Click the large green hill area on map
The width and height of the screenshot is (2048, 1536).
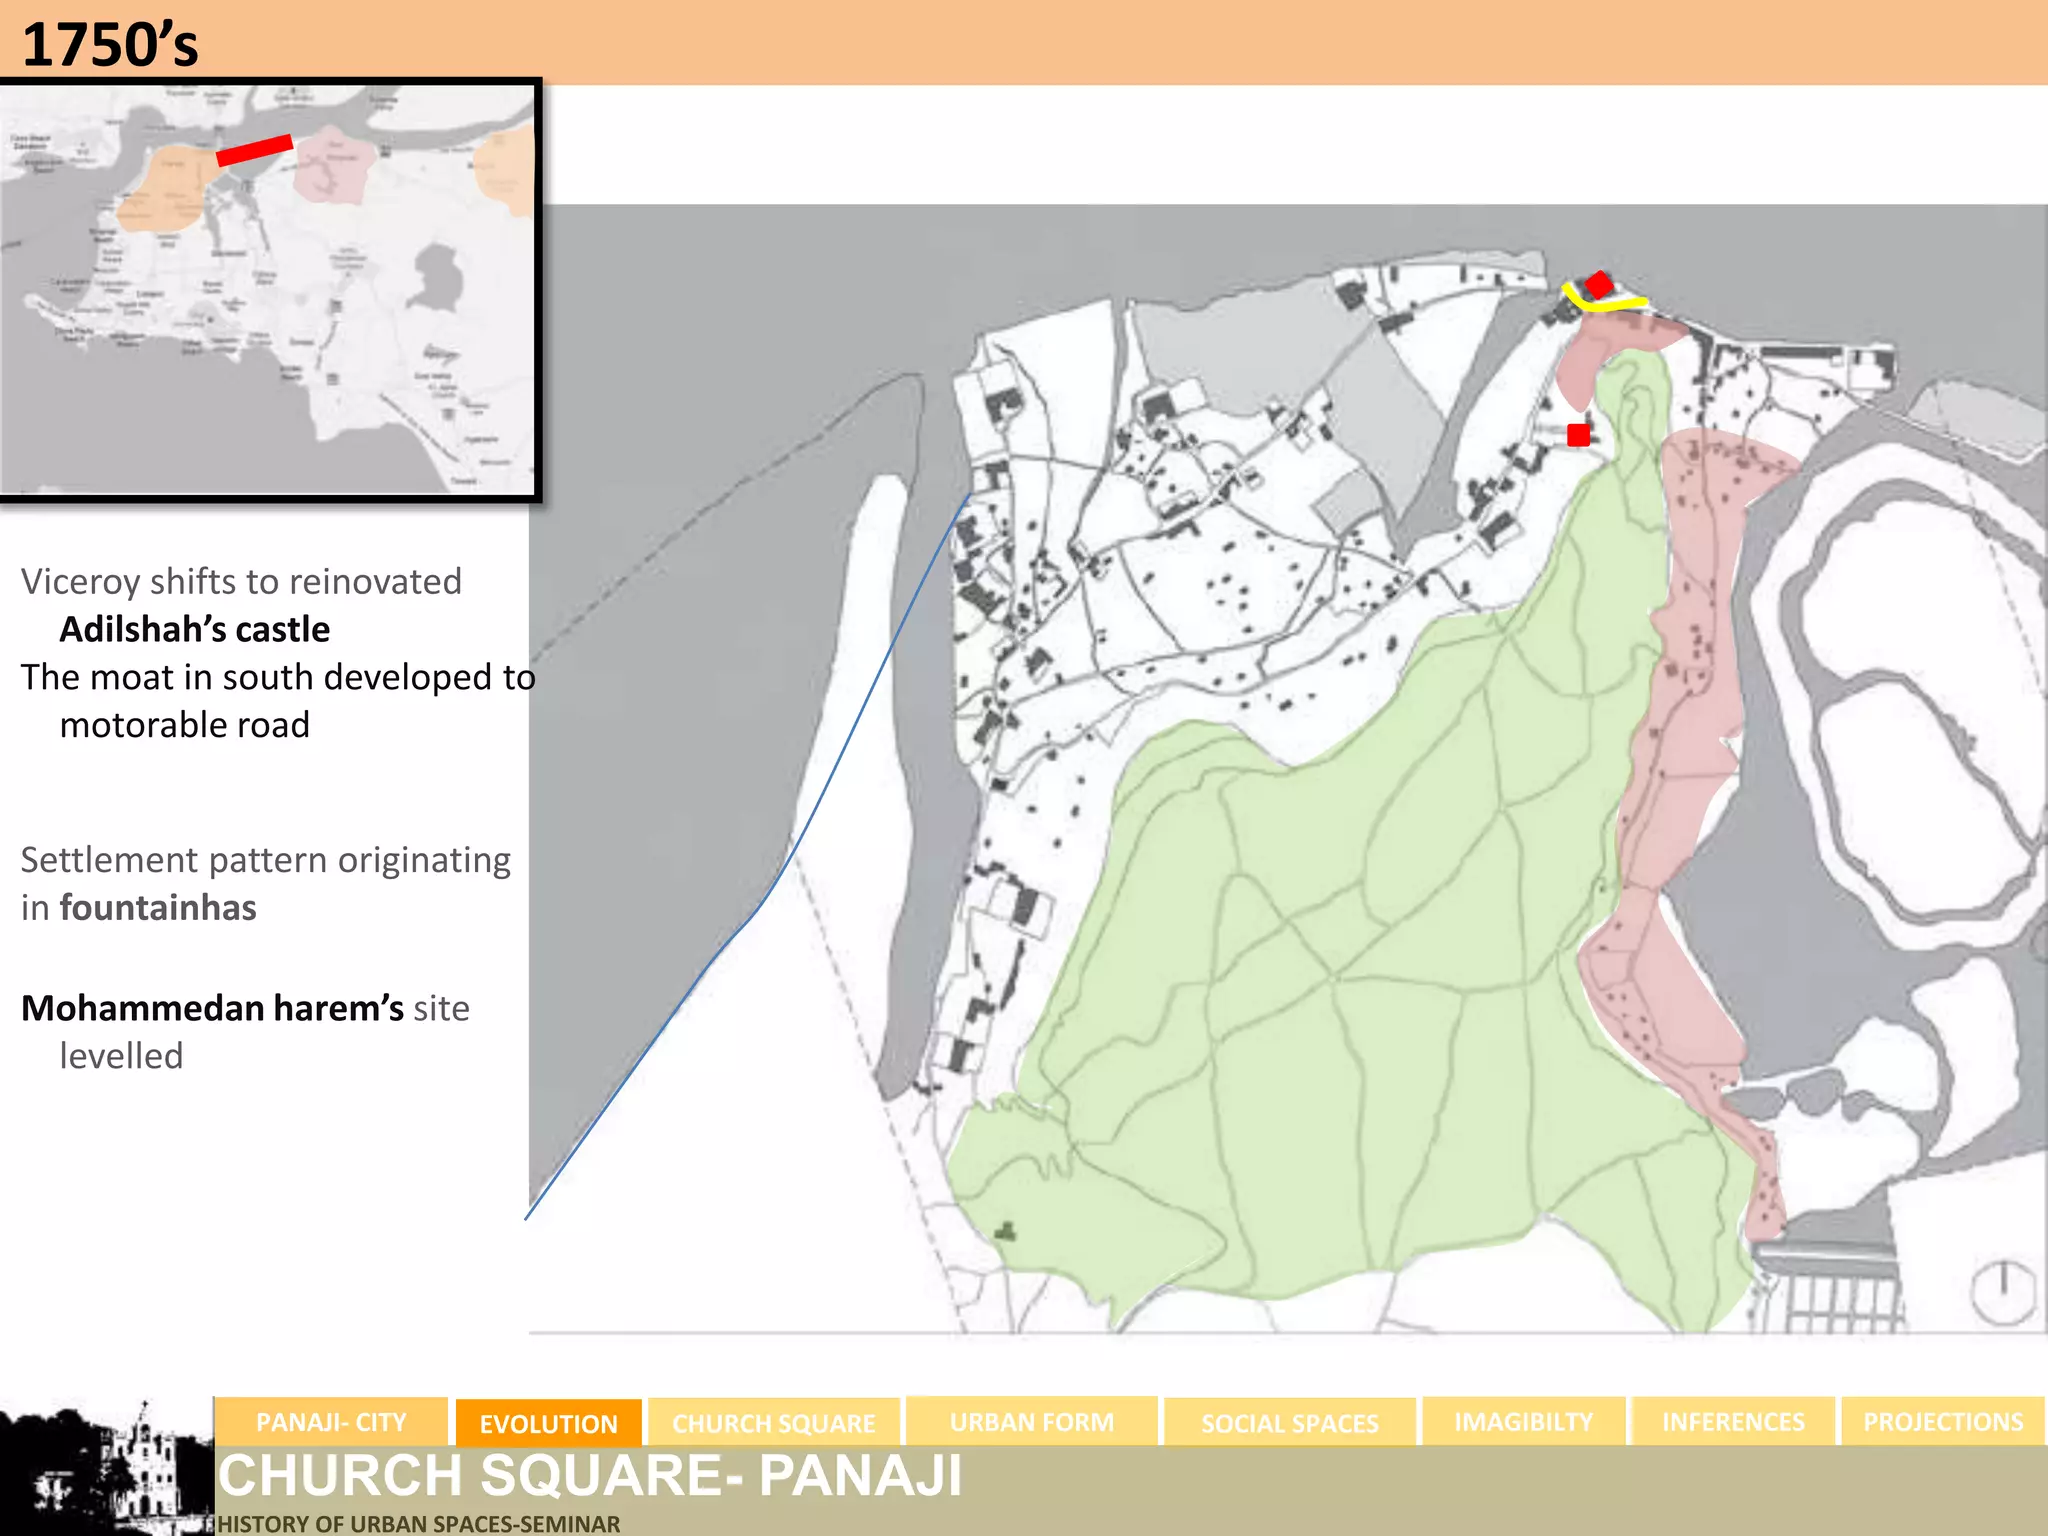1400,1000
